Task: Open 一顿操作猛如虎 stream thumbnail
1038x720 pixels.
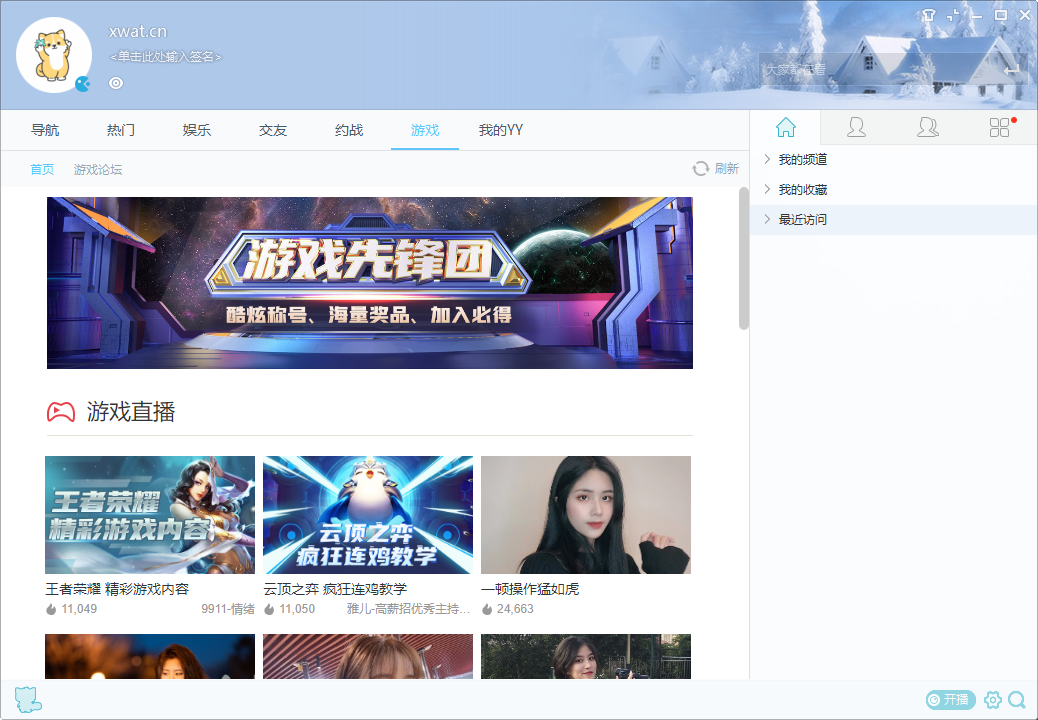Action: point(586,515)
